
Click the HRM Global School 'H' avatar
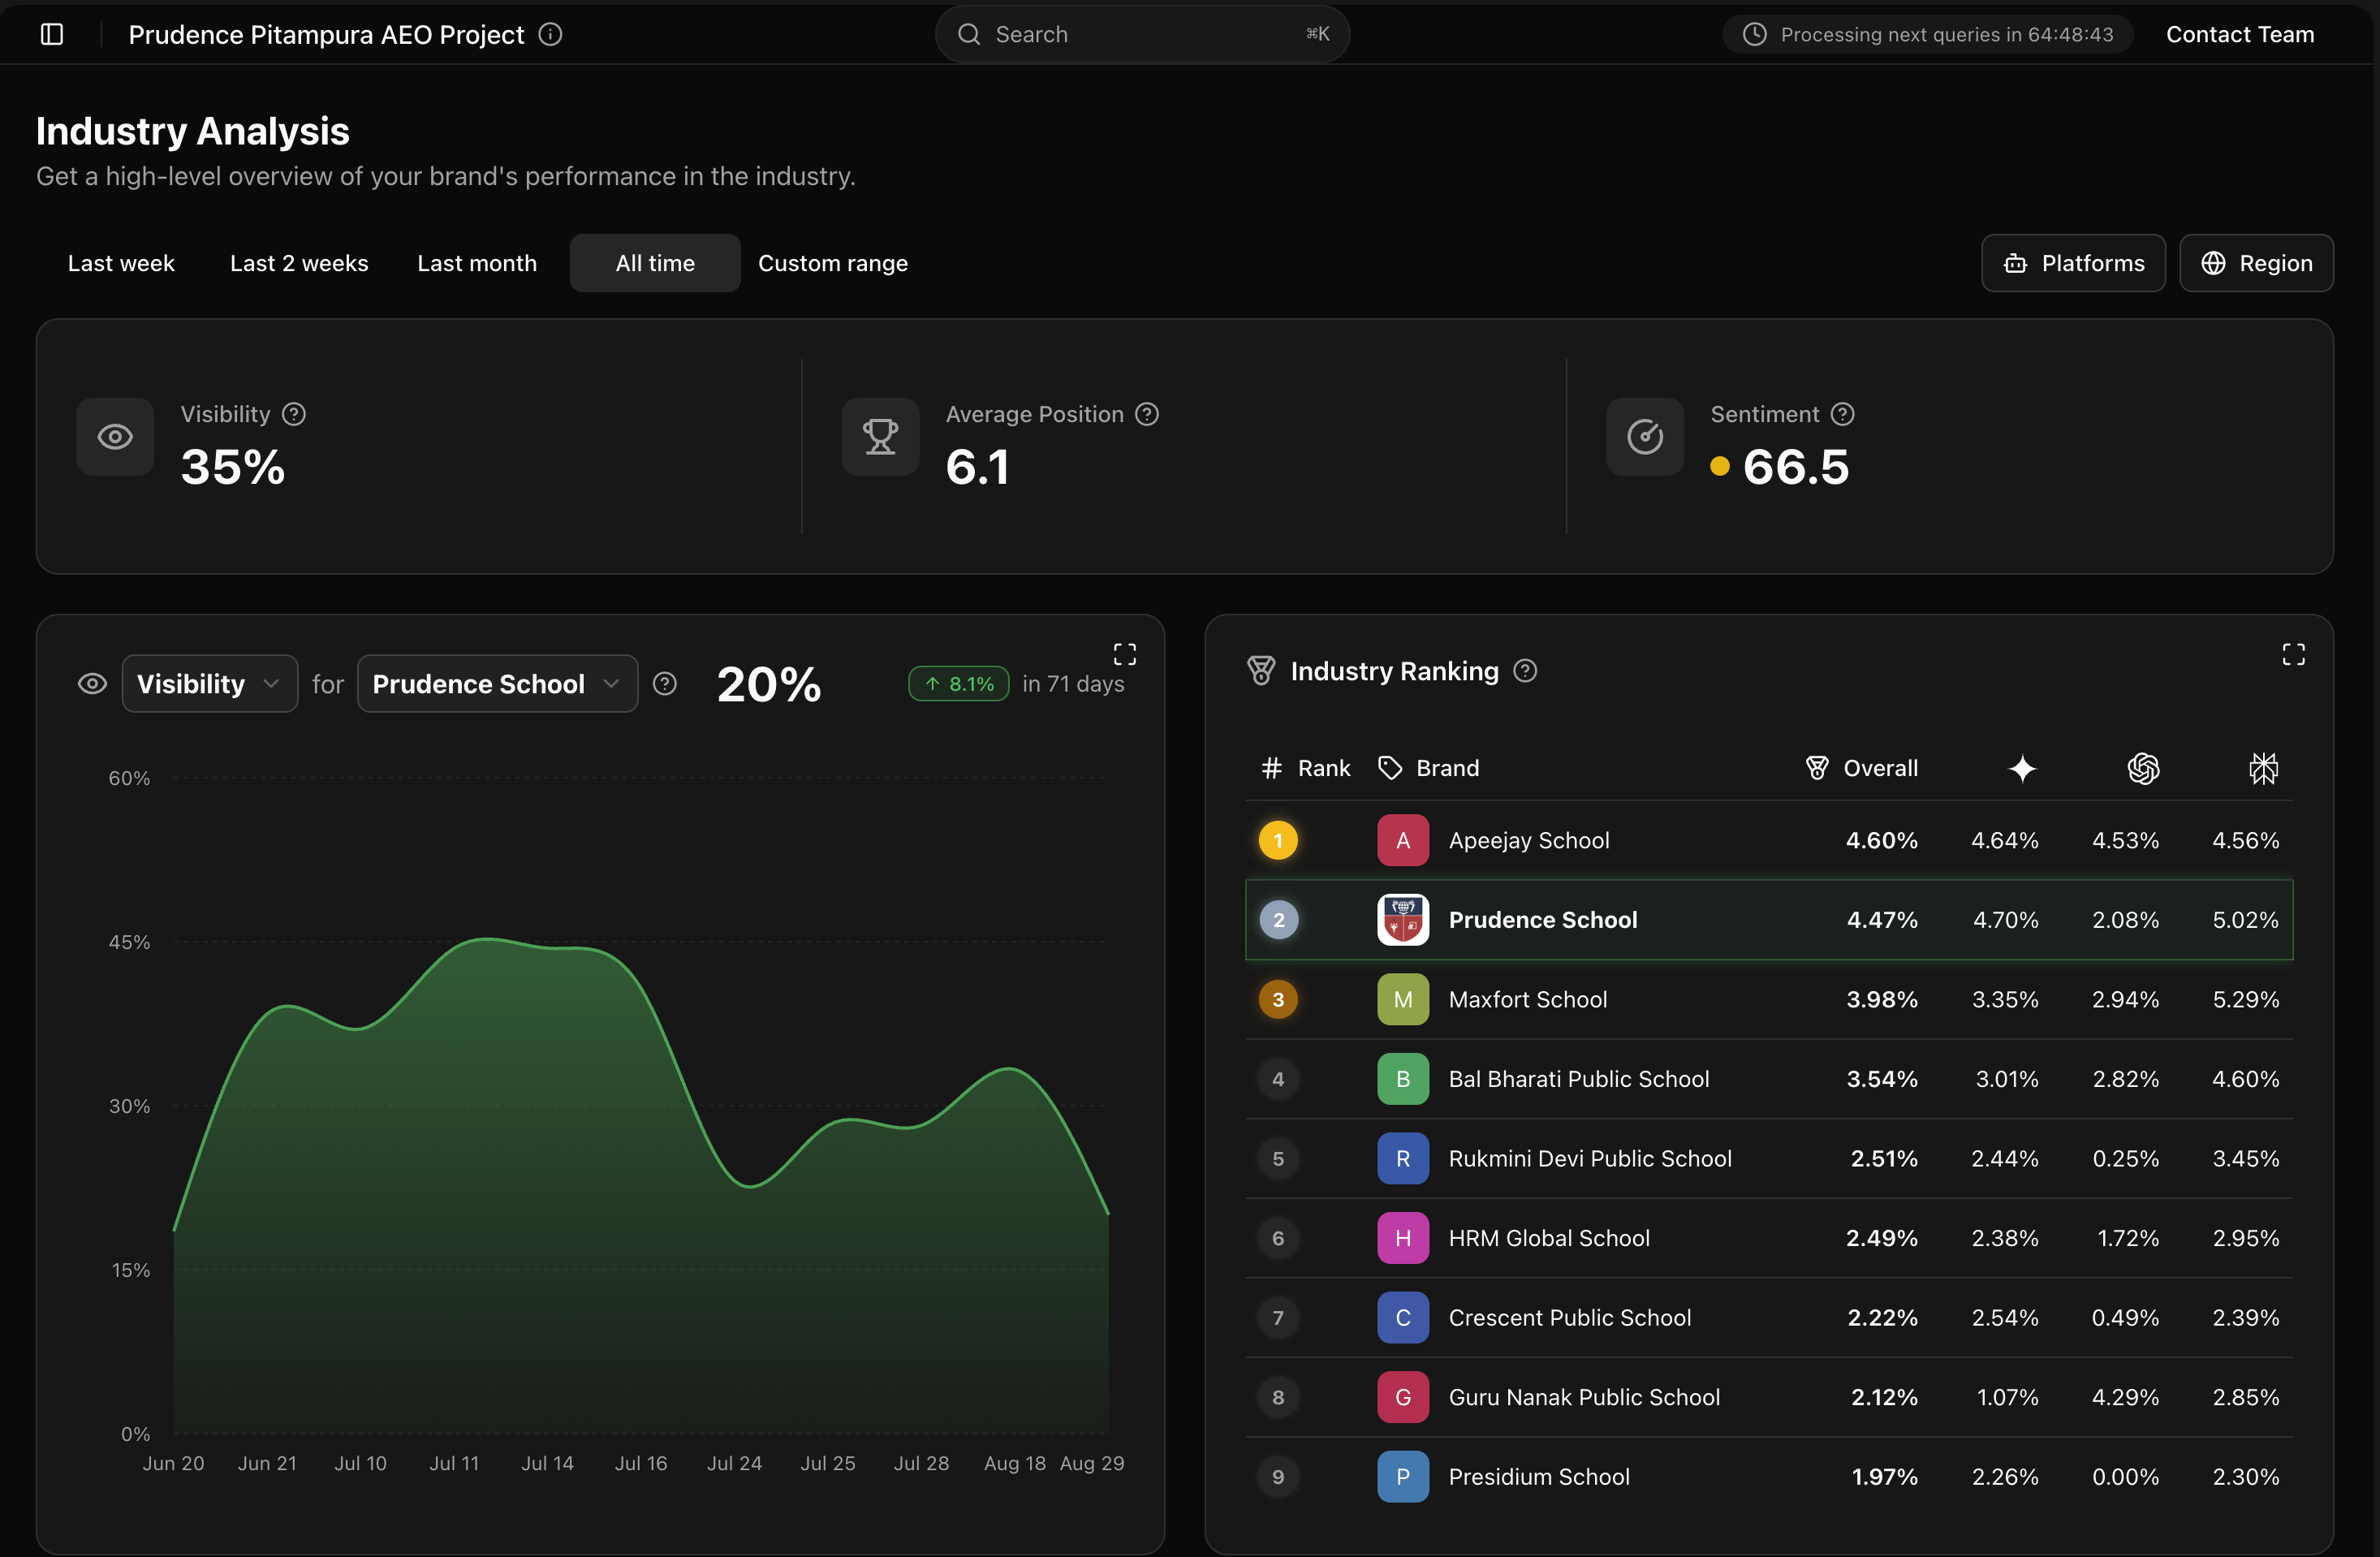coord(1403,1238)
